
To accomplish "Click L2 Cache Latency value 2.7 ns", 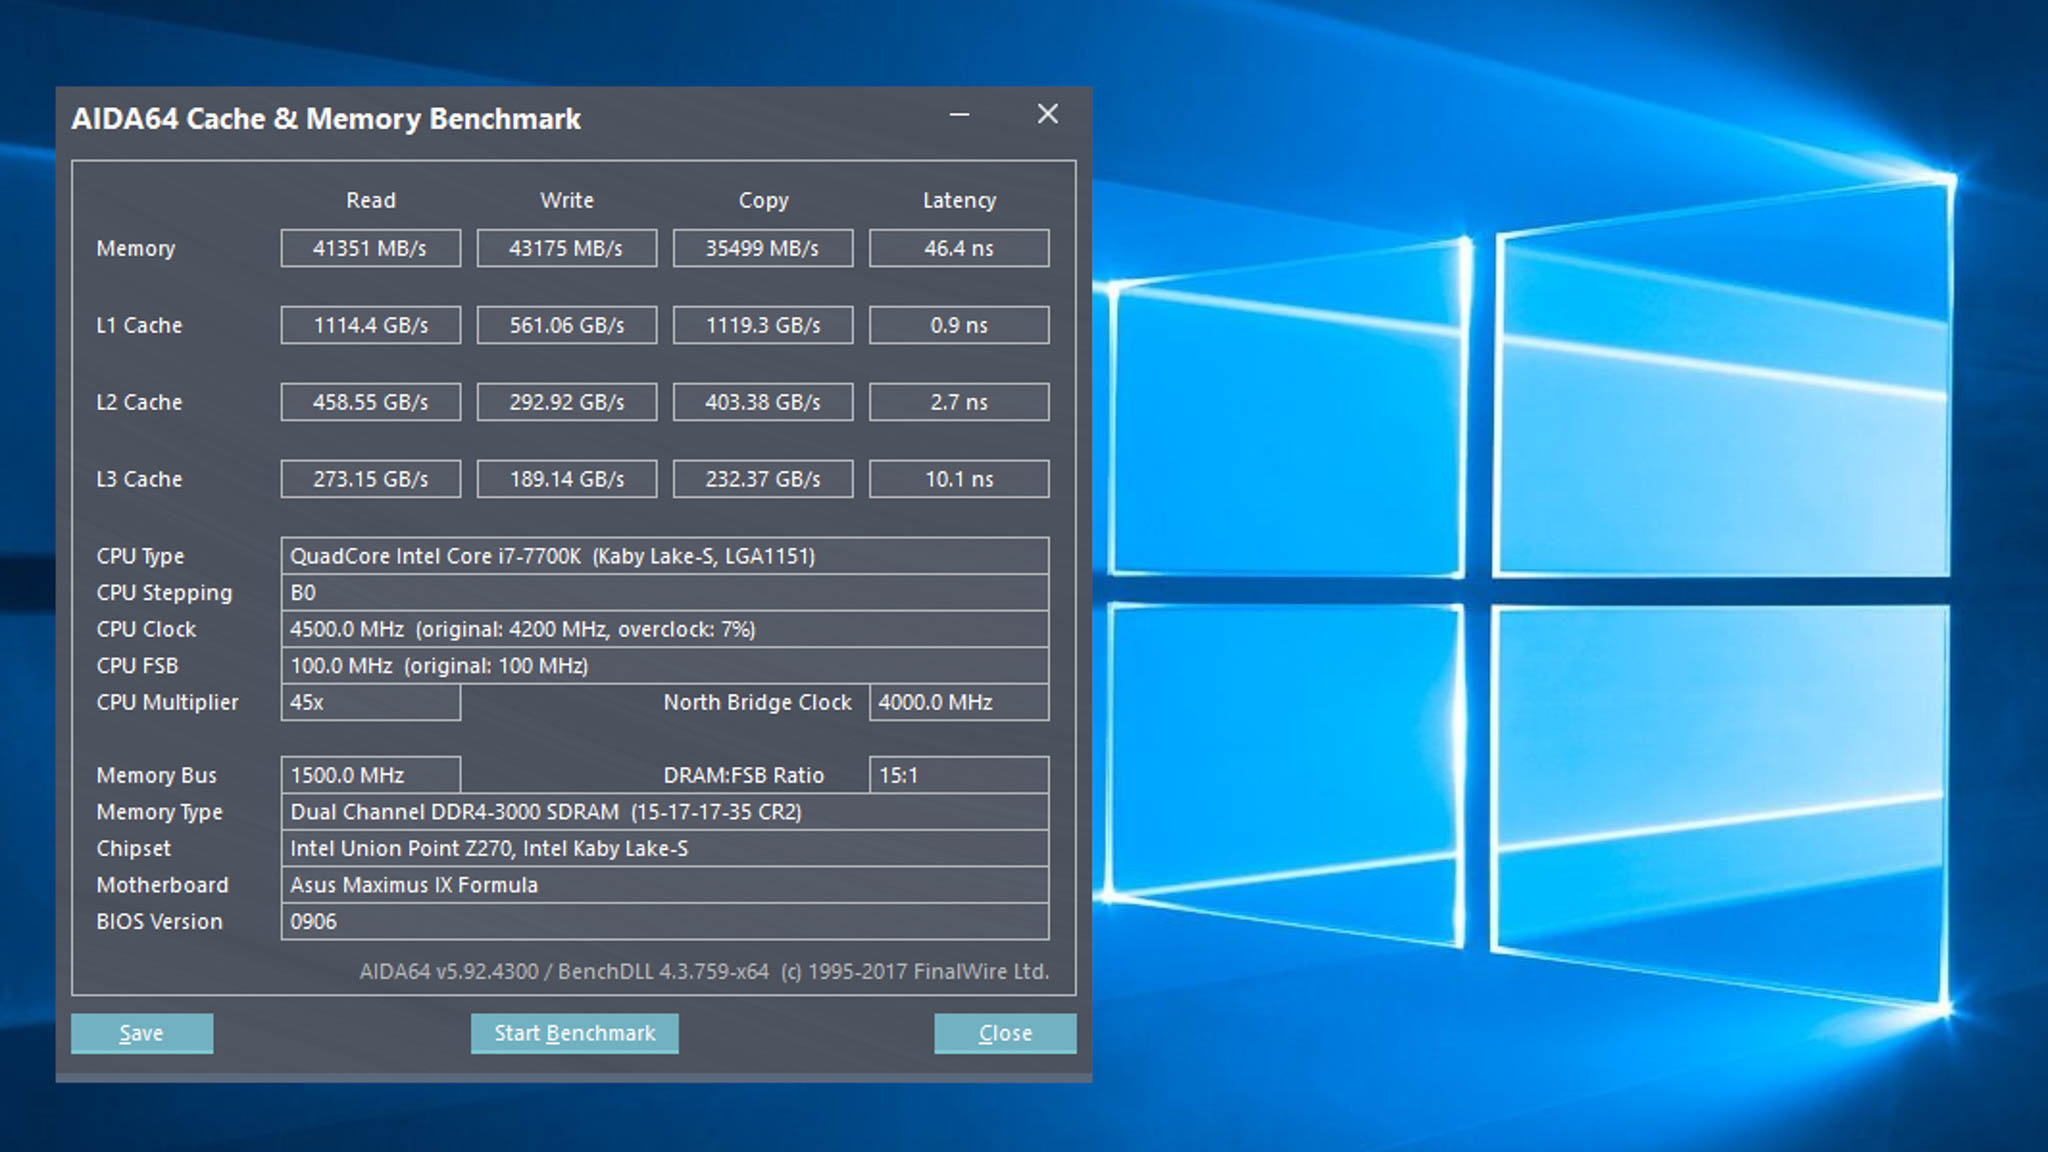I will pos(958,402).
